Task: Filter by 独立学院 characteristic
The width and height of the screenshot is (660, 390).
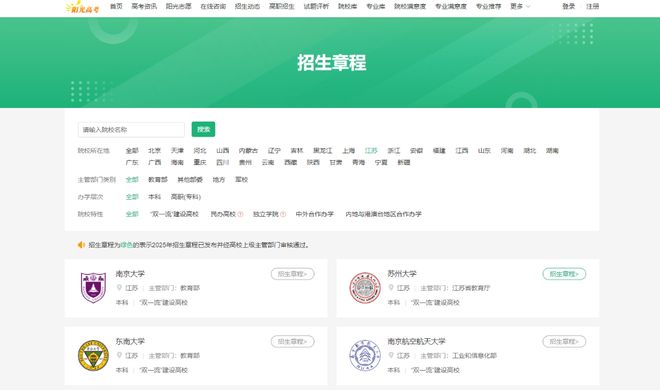Action: pos(266,214)
